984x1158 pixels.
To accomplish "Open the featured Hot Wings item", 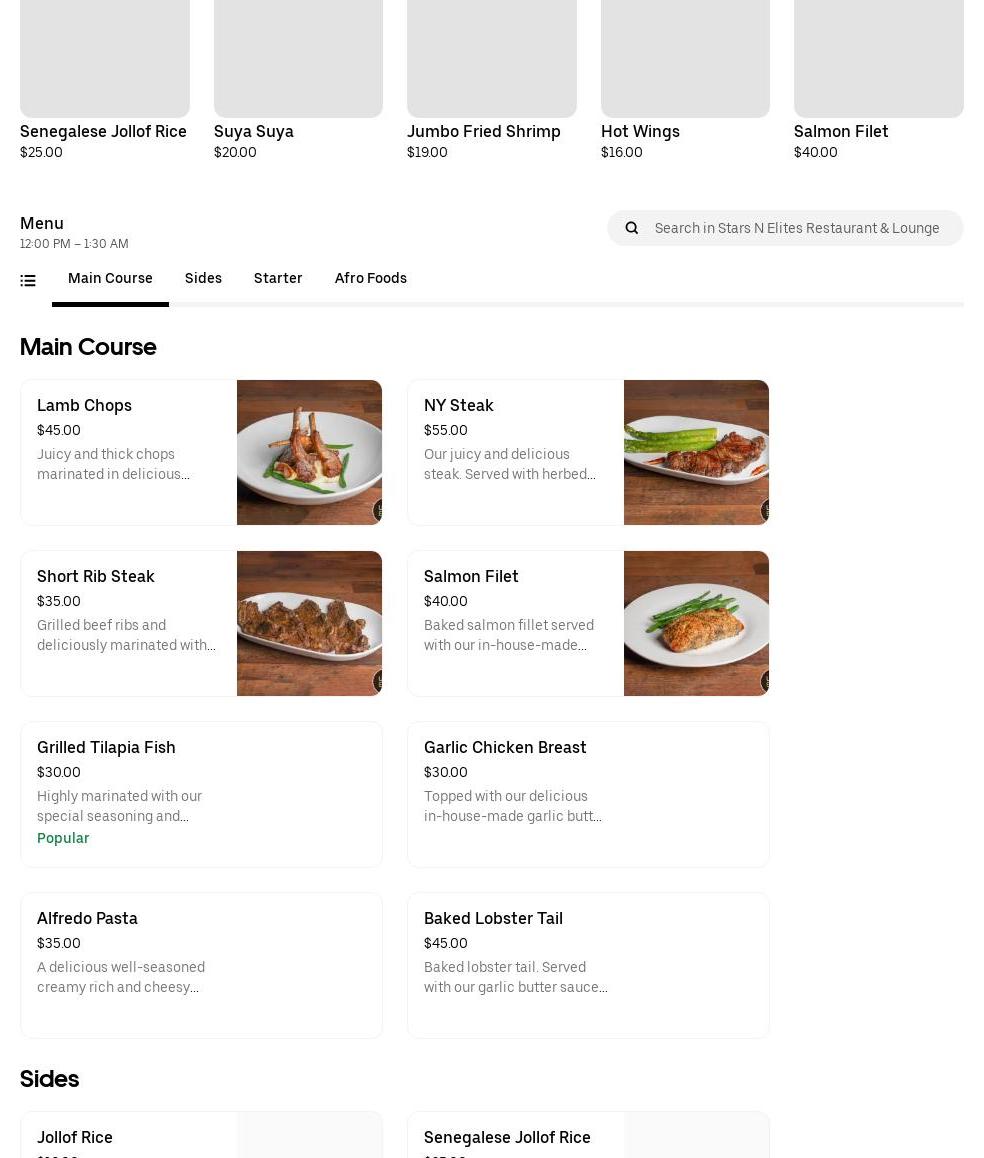I will point(685,80).
